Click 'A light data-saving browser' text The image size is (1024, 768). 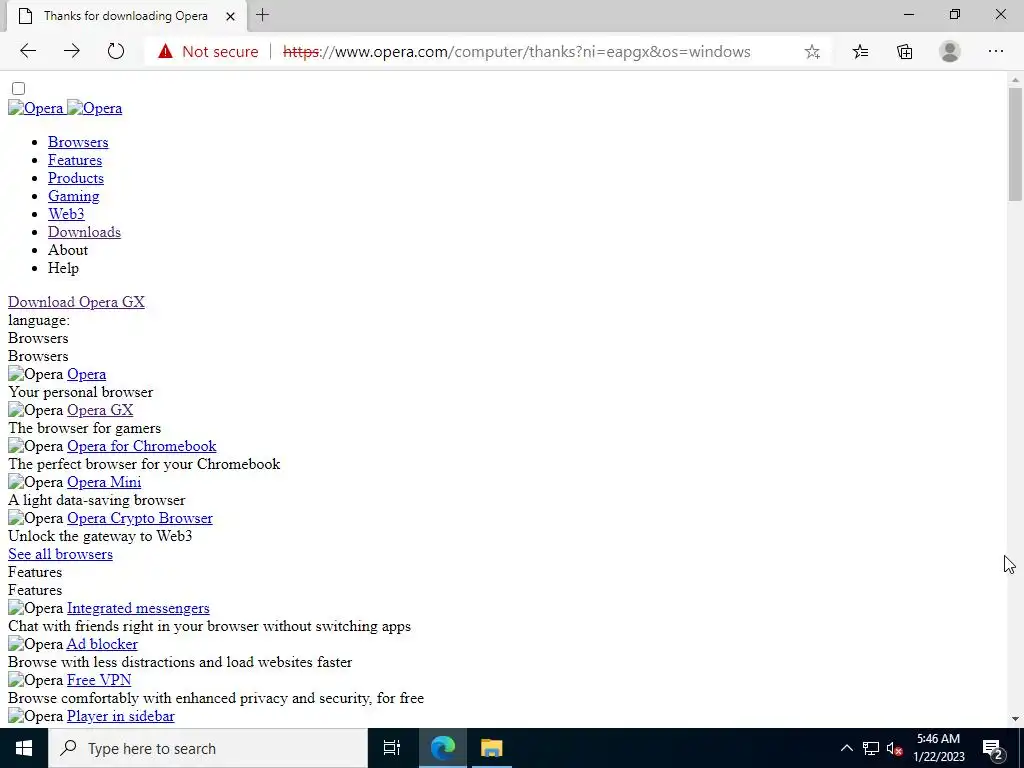(97, 500)
